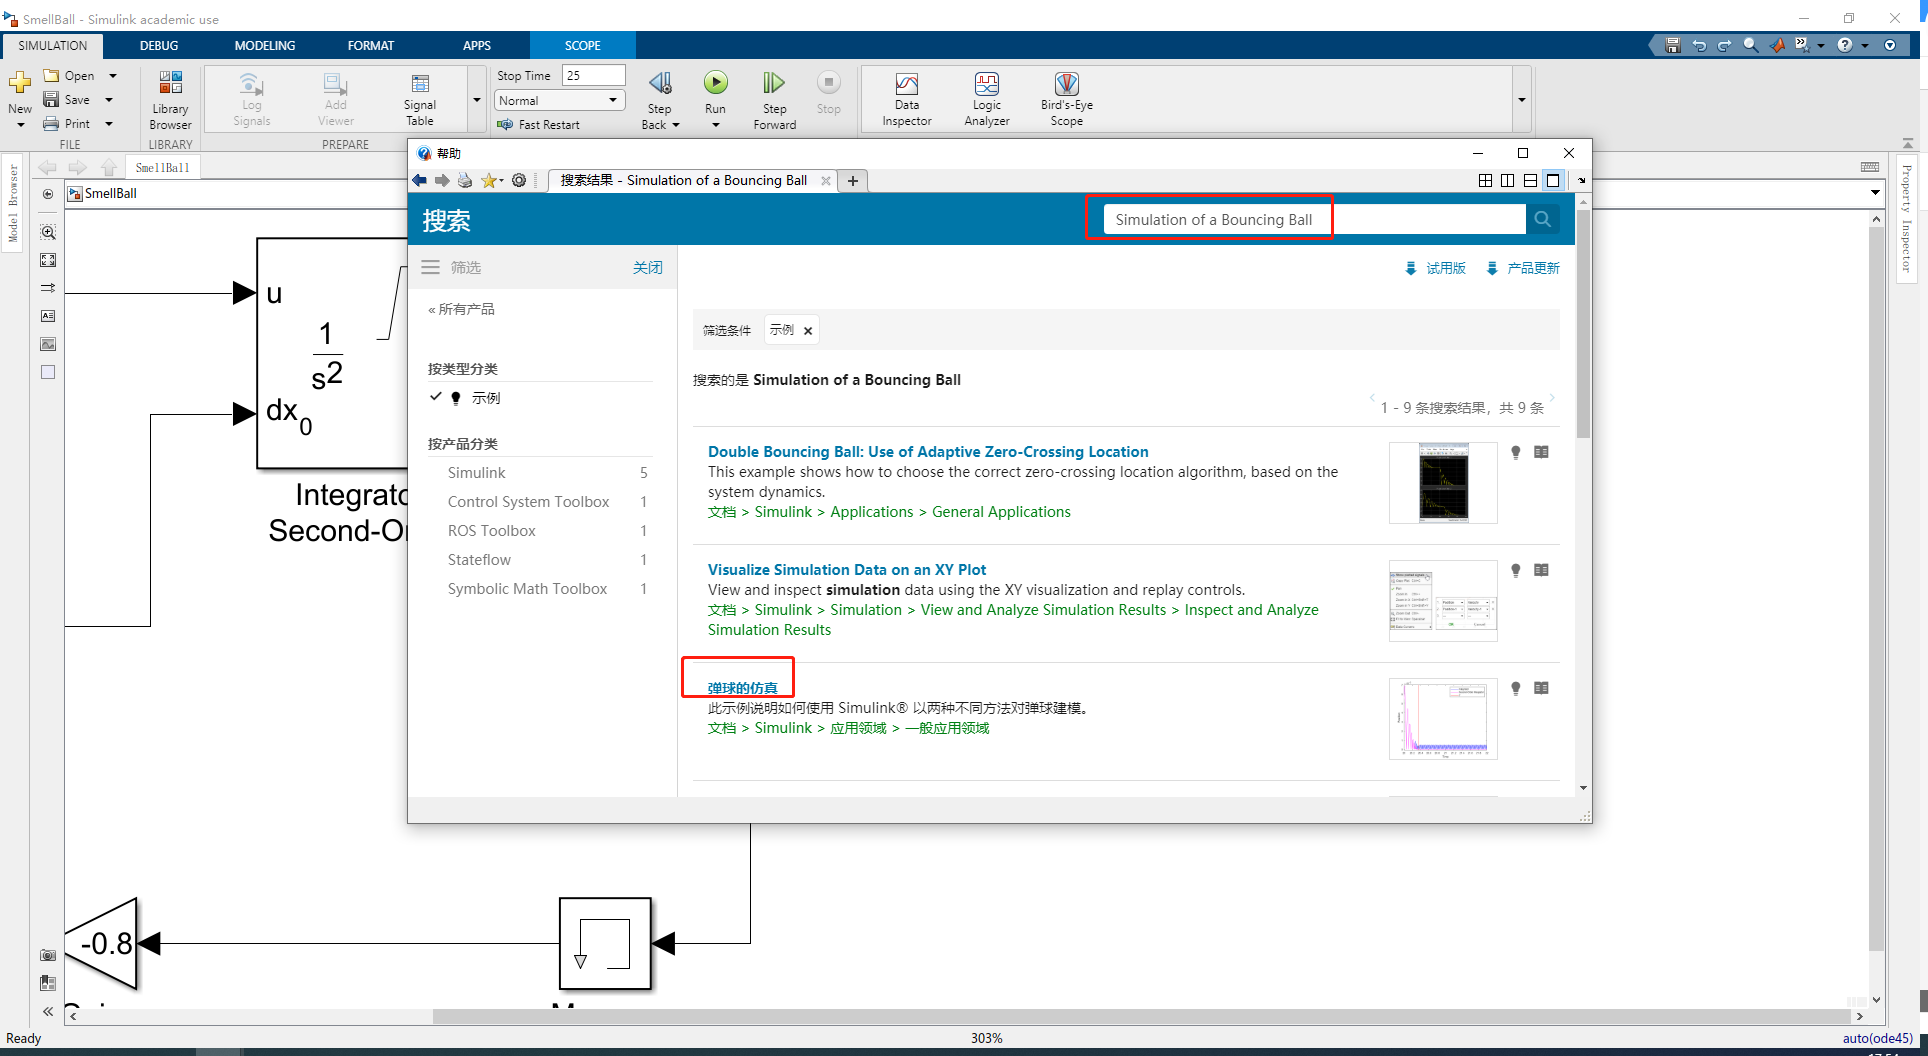Open the Double Bouncing Ball example
Viewport: 1928px width, 1056px height.
point(927,451)
